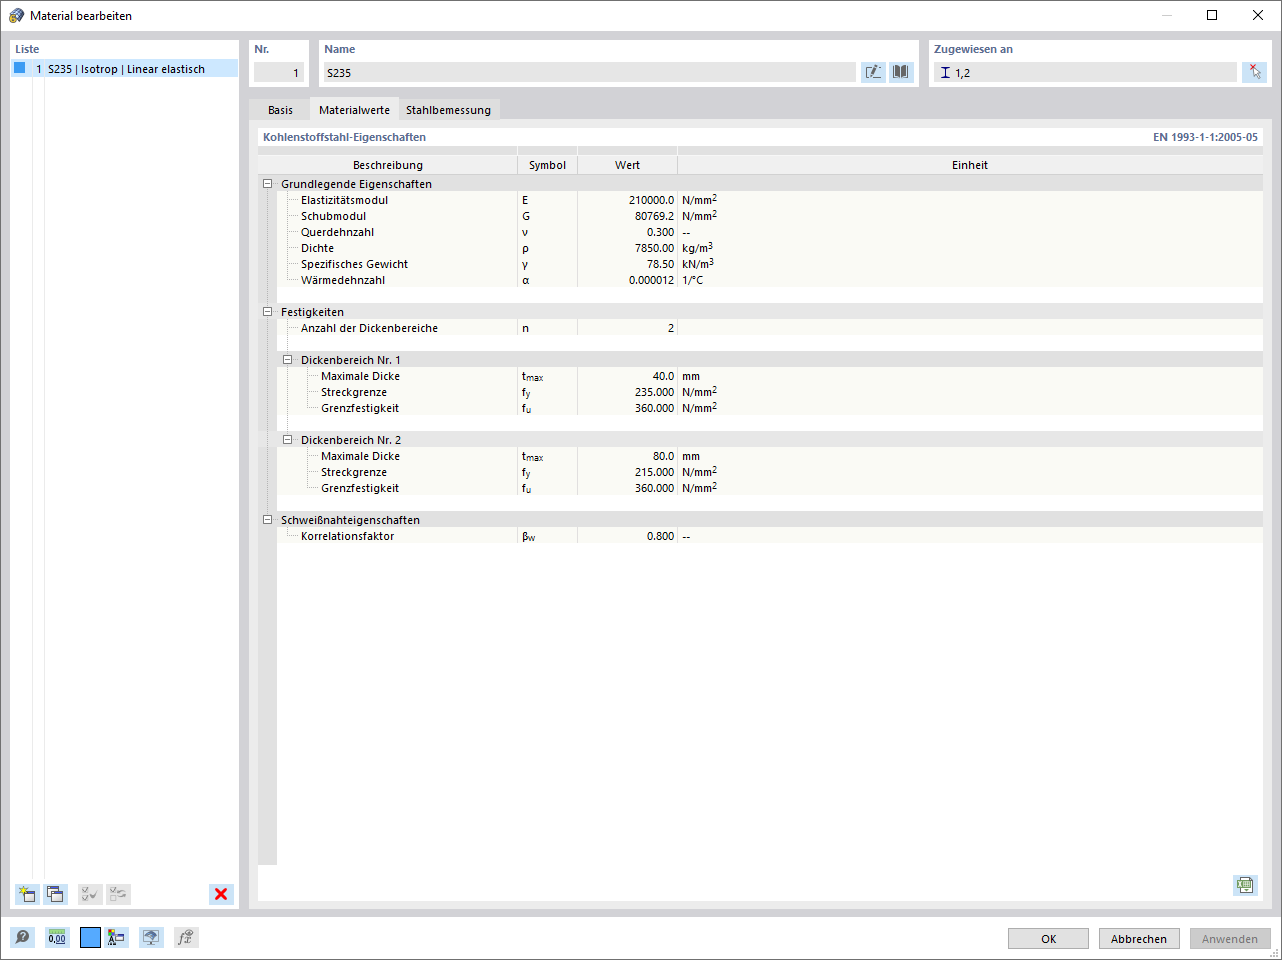Open the material library book icon
Screen dimensions: 1282x960
901,72
